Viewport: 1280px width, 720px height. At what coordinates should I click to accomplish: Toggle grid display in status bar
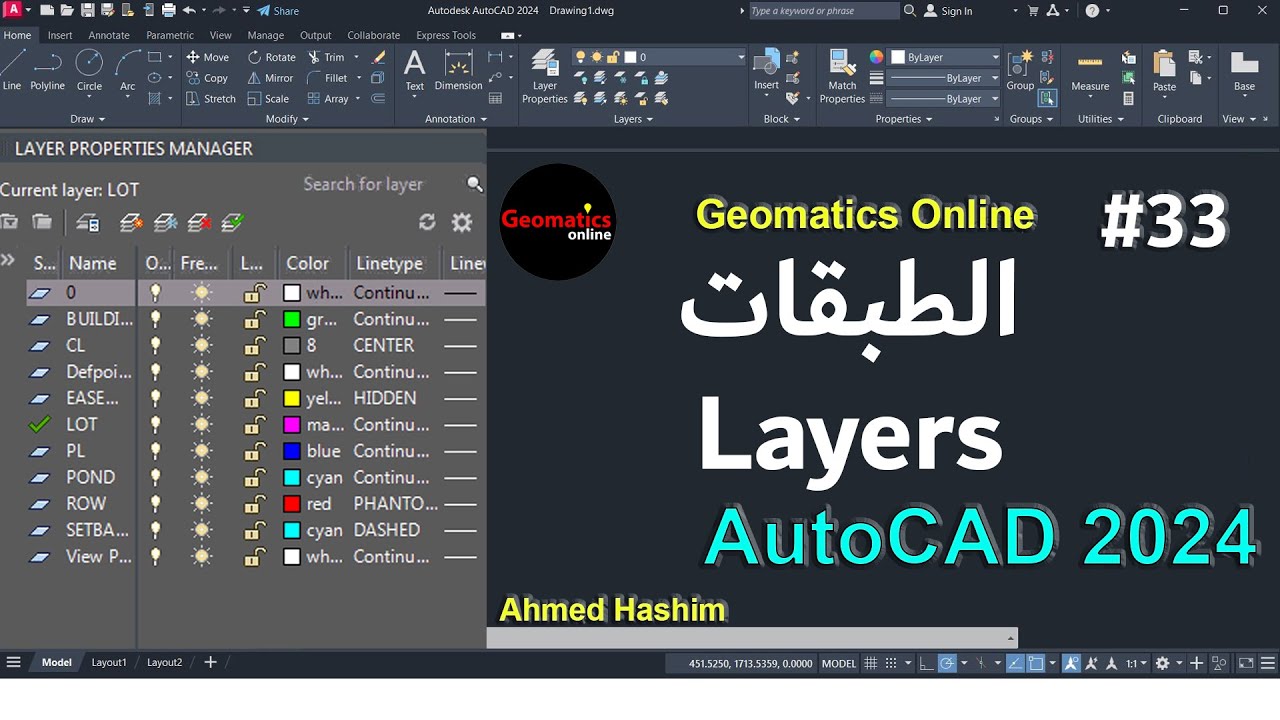[x=870, y=663]
